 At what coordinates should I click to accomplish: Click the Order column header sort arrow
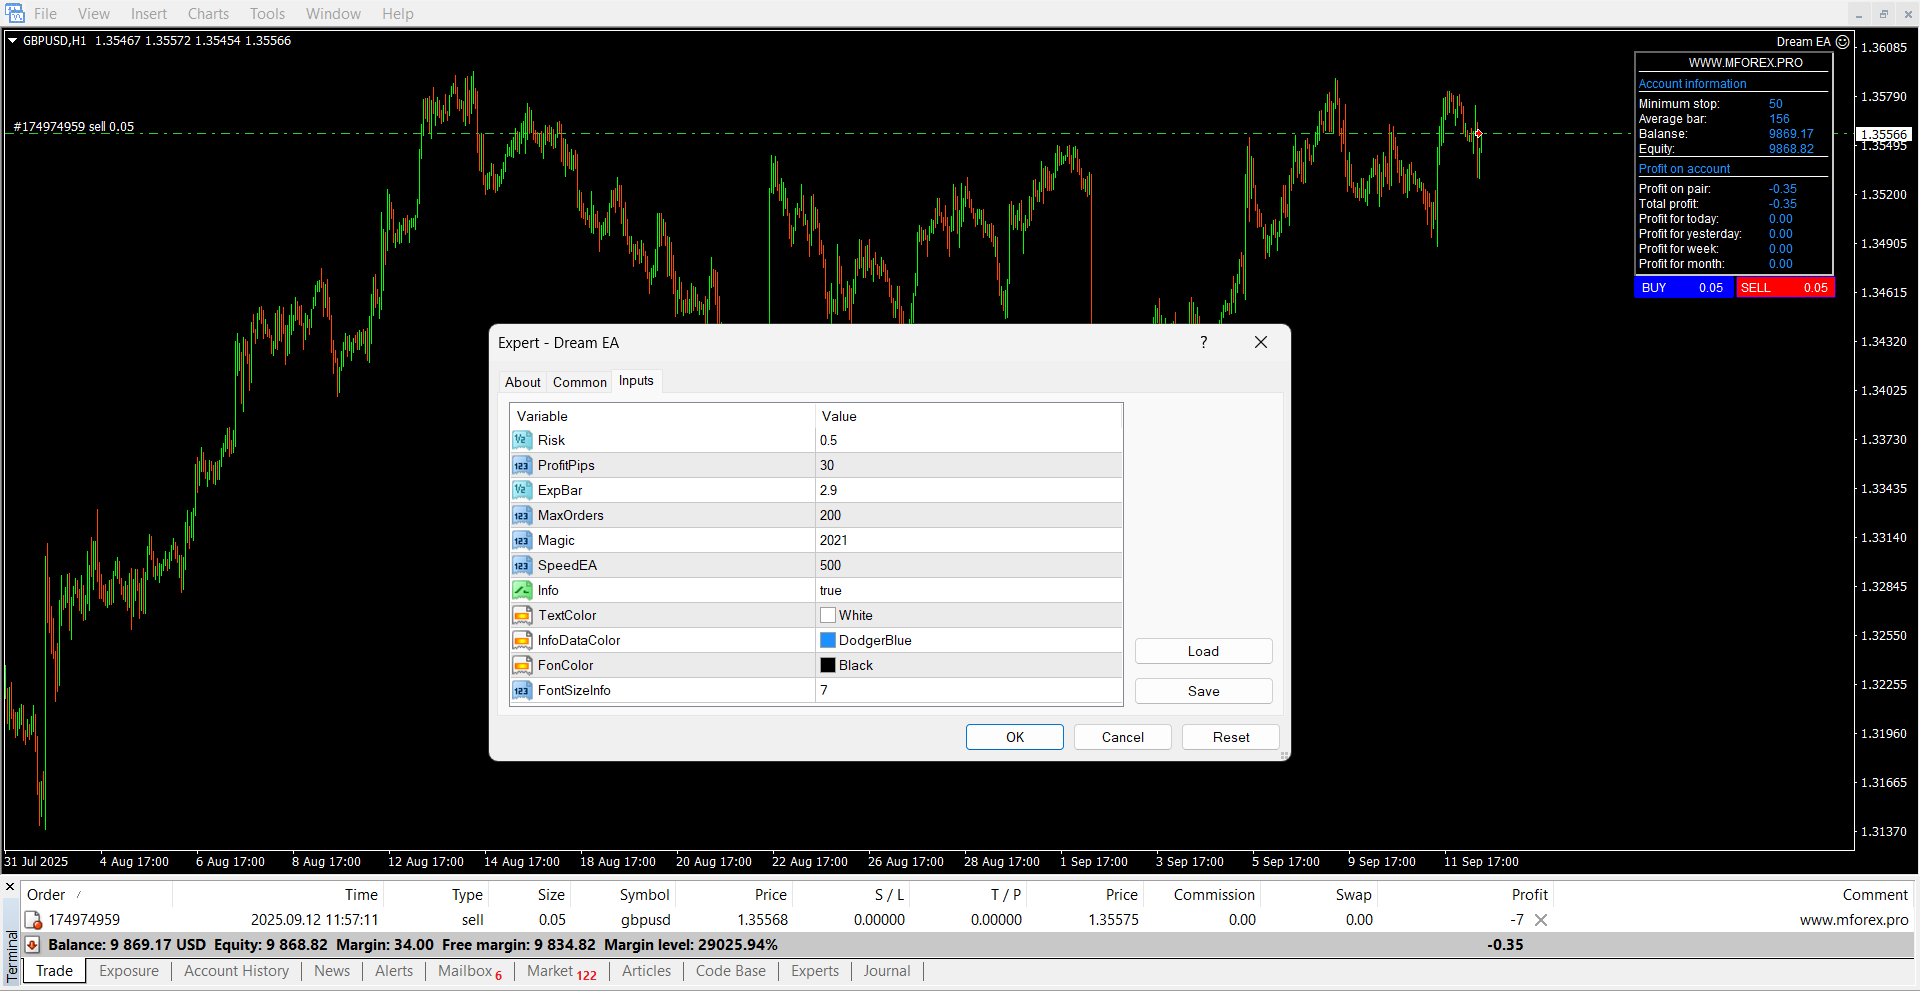click(79, 894)
